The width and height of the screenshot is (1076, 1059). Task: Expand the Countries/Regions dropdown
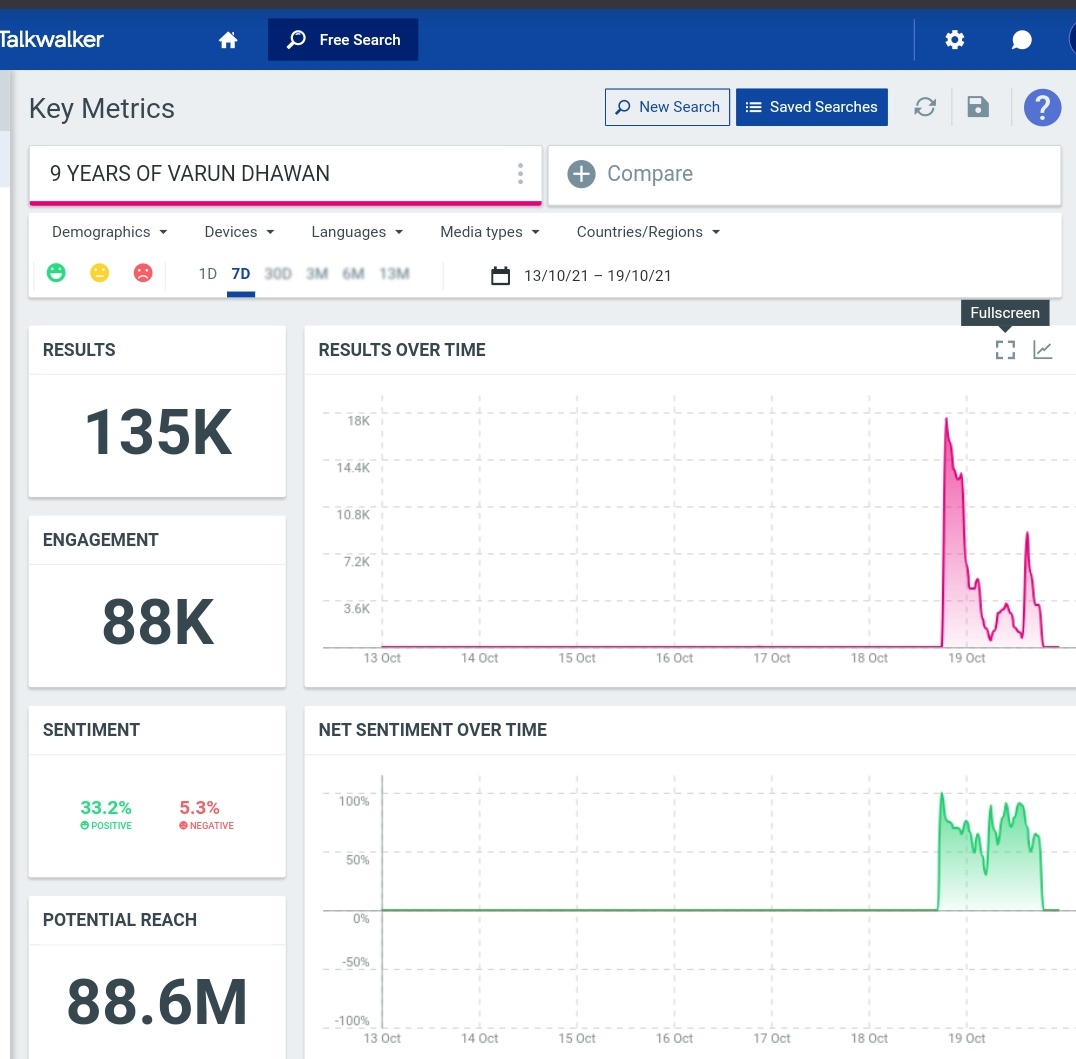(648, 232)
